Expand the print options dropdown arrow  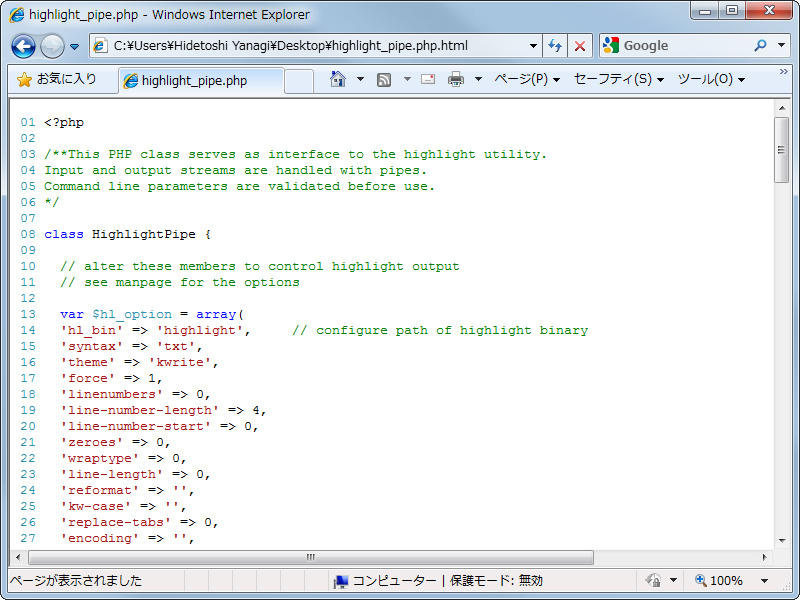pos(478,79)
